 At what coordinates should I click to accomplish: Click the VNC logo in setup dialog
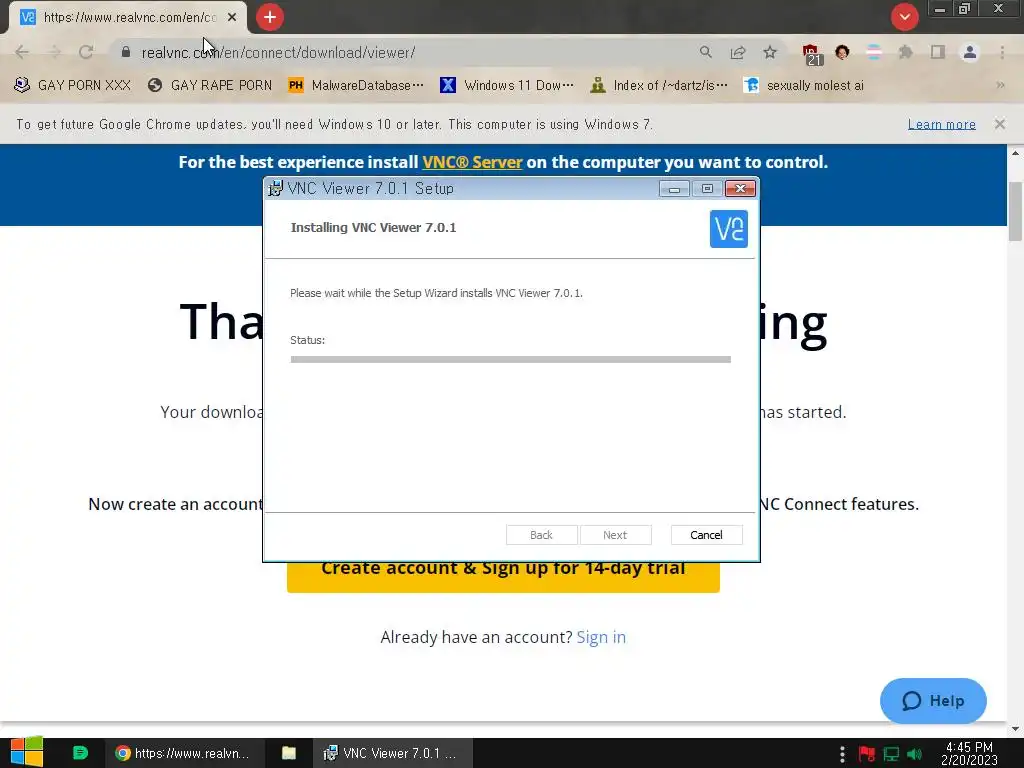(x=728, y=229)
